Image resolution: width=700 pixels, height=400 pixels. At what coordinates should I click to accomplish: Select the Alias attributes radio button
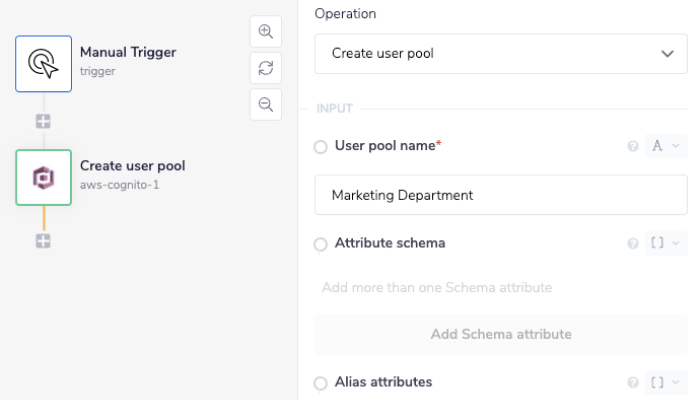[x=321, y=383]
